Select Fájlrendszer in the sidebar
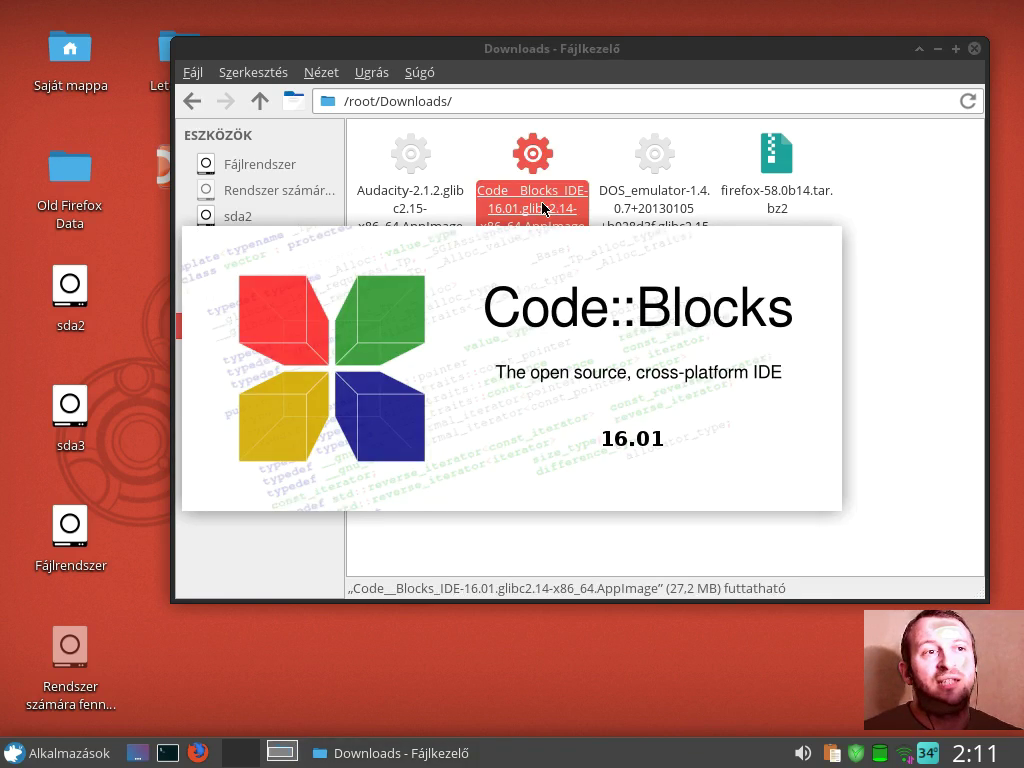The height and width of the screenshot is (768, 1024). click(x=258, y=164)
